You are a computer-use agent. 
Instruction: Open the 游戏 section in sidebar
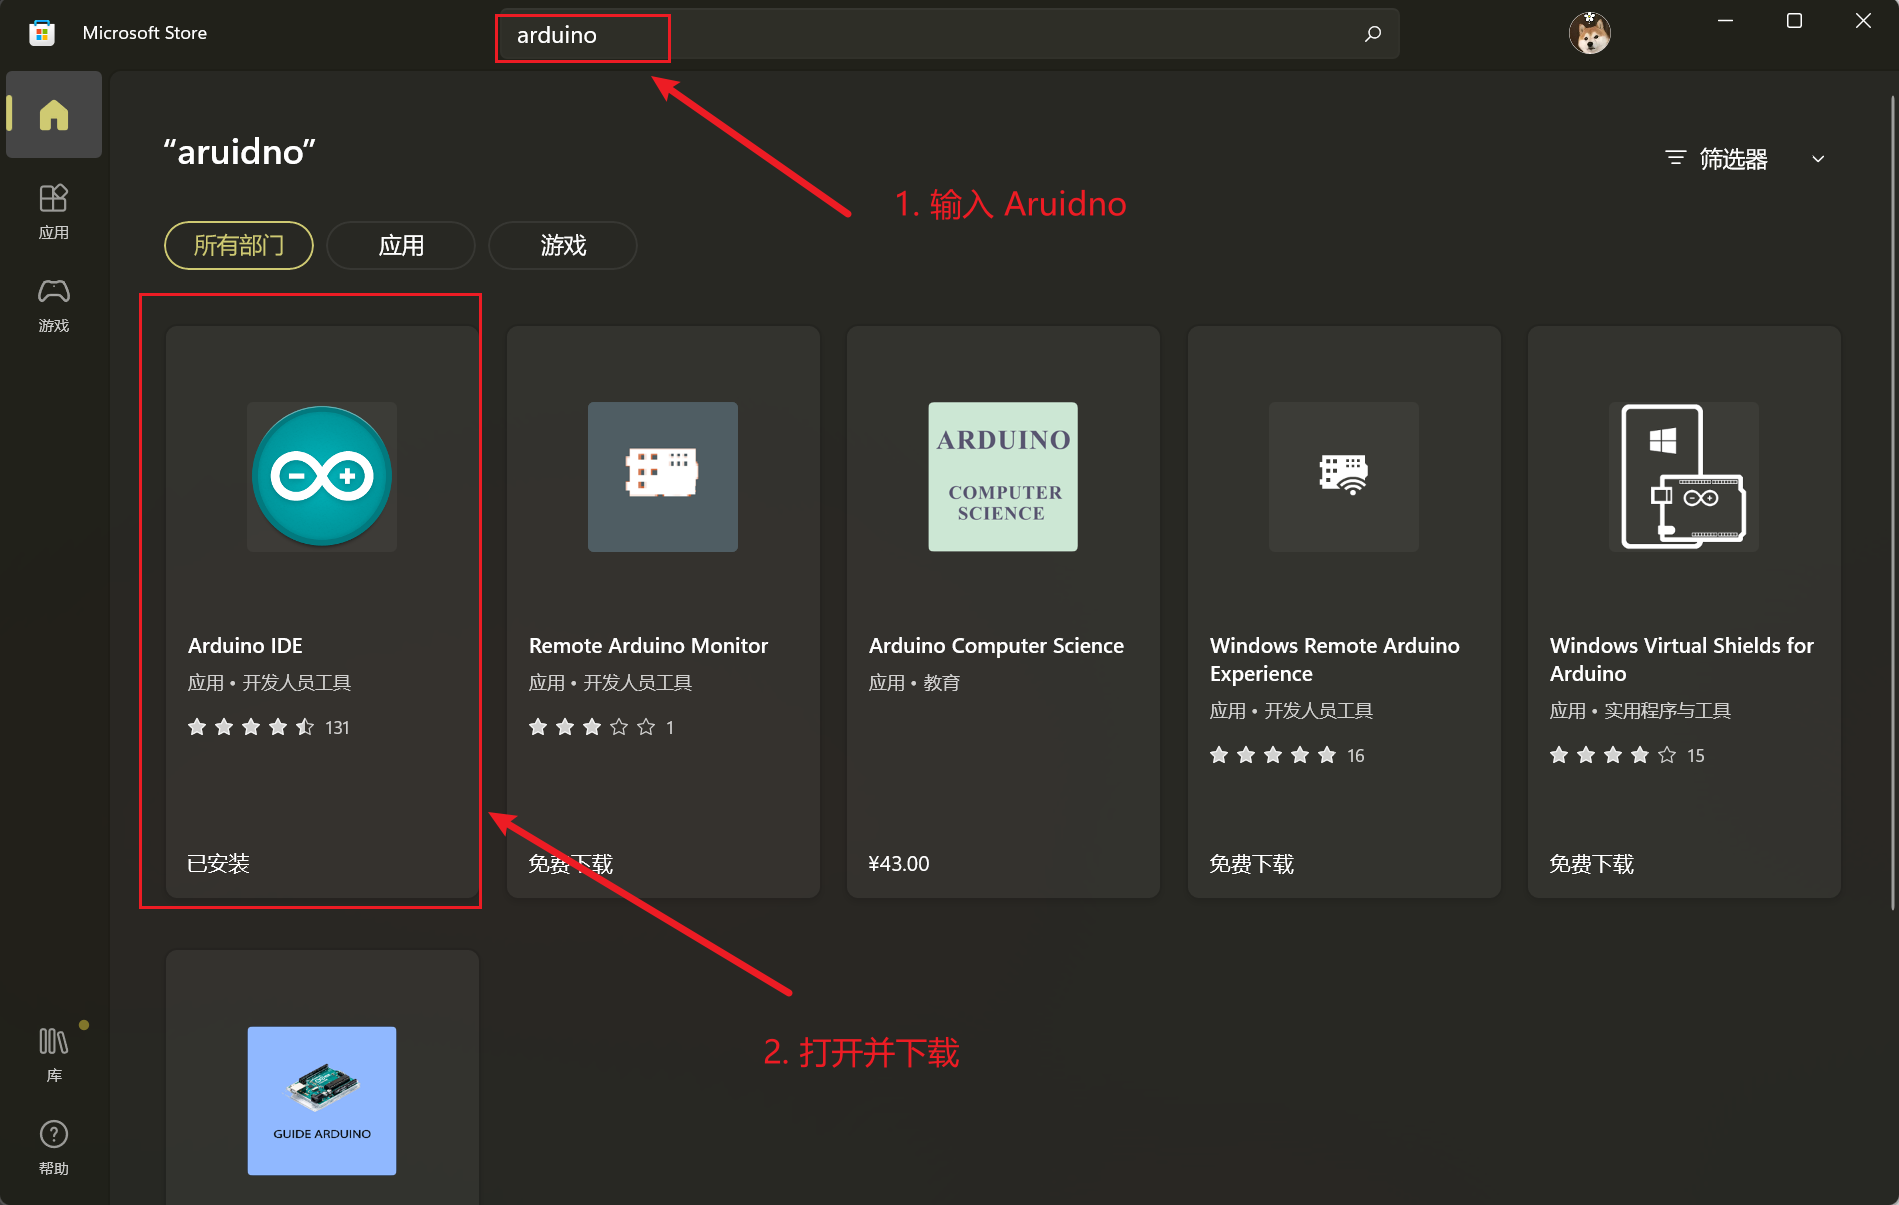point(54,305)
